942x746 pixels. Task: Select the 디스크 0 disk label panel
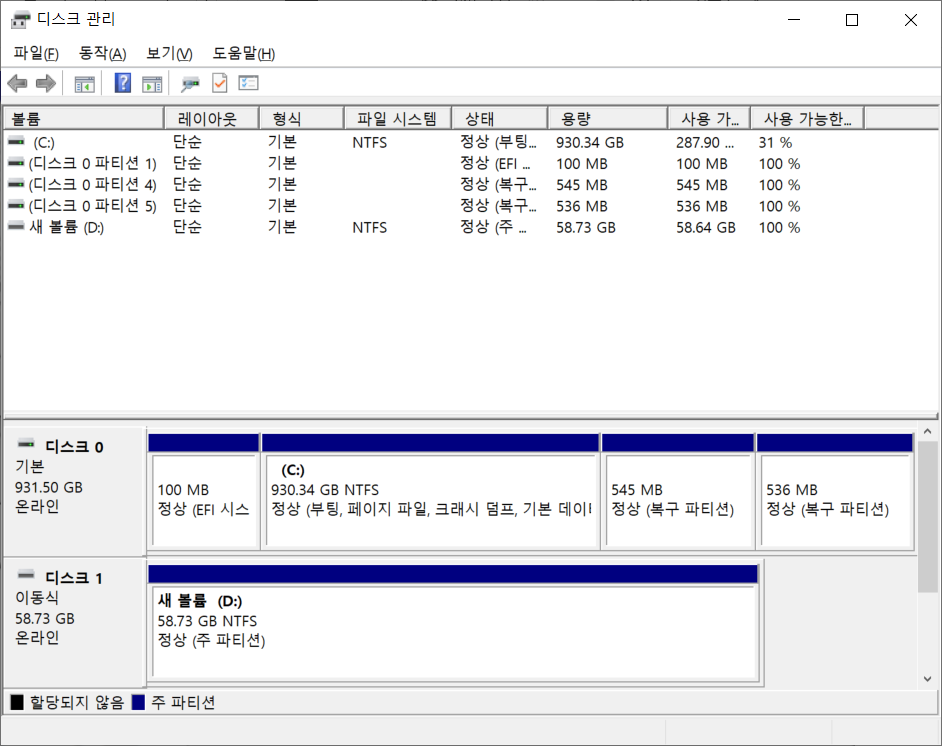coord(74,490)
